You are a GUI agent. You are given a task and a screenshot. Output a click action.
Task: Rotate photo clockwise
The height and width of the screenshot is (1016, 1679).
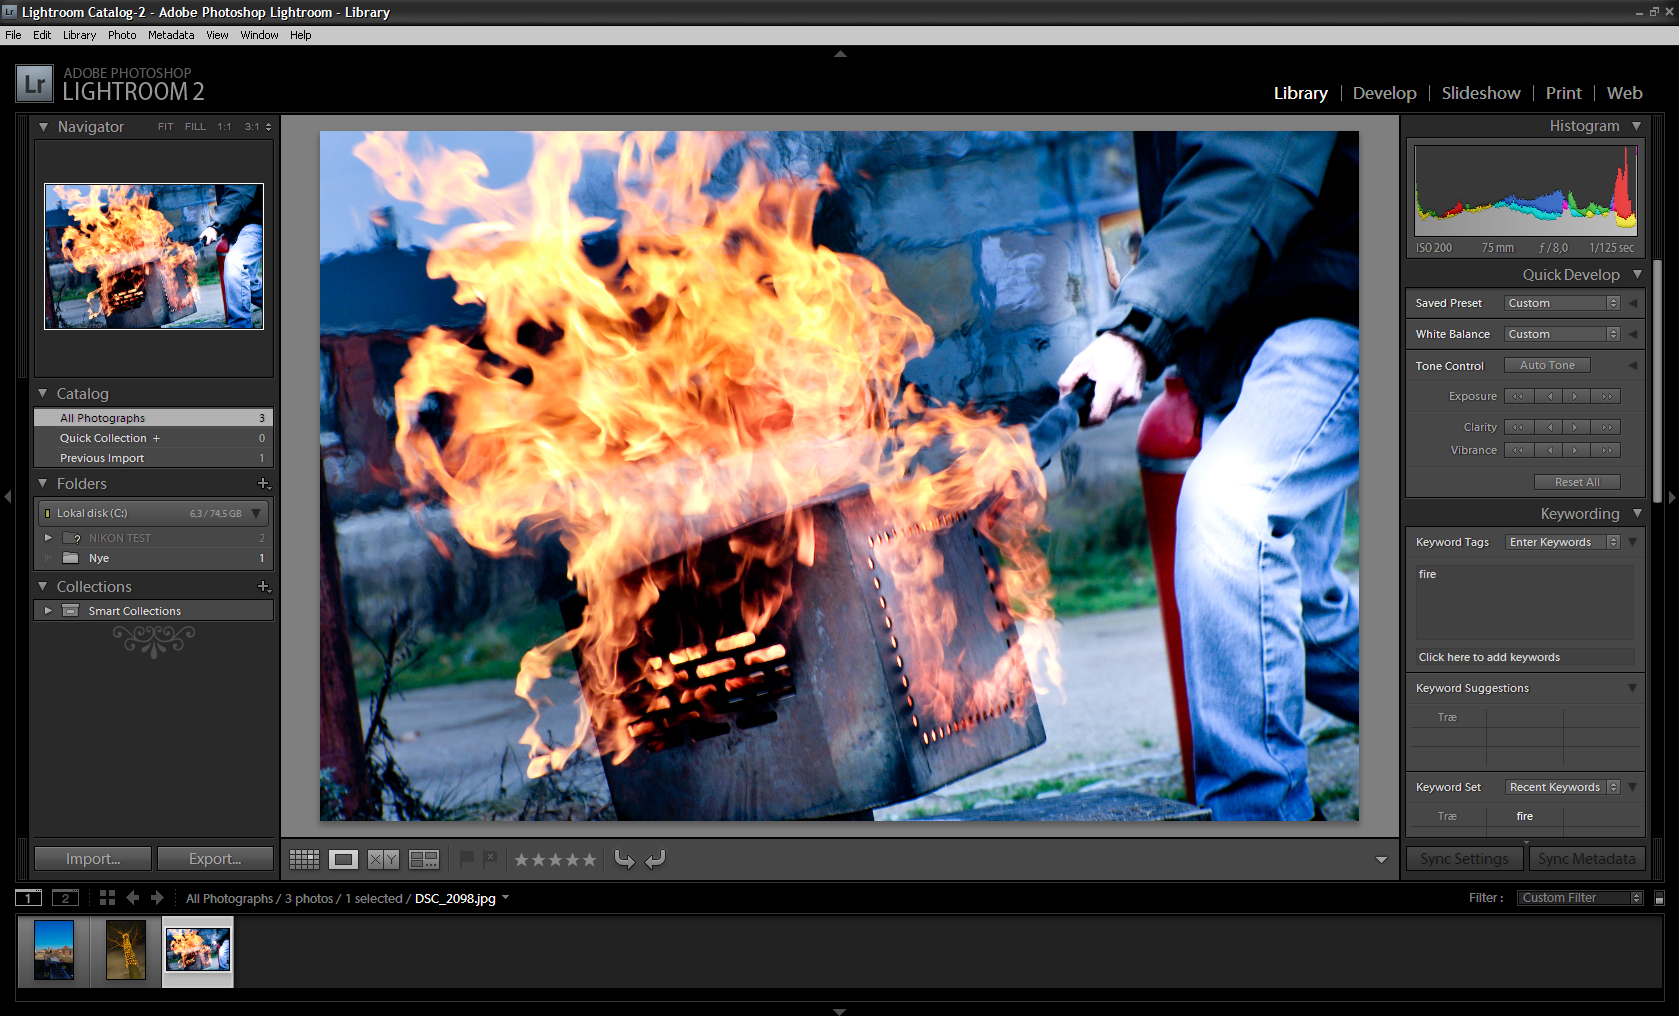click(x=656, y=859)
